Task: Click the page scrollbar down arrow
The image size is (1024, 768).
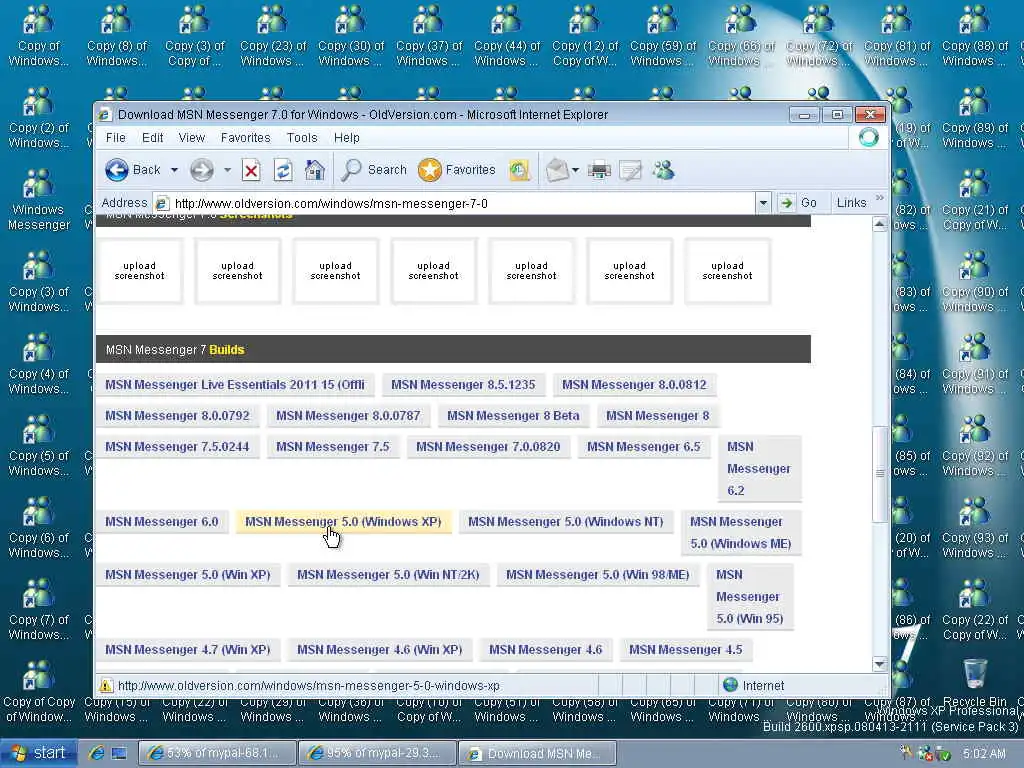Action: coord(880,664)
